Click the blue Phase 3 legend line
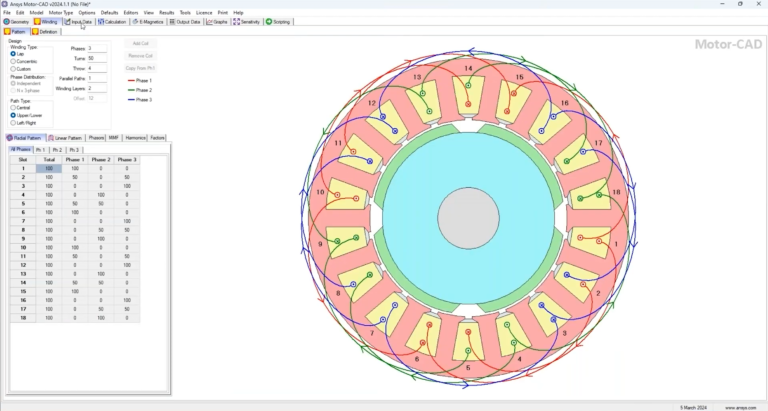The width and height of the screenshot is (768, 411). coord(131,99)
